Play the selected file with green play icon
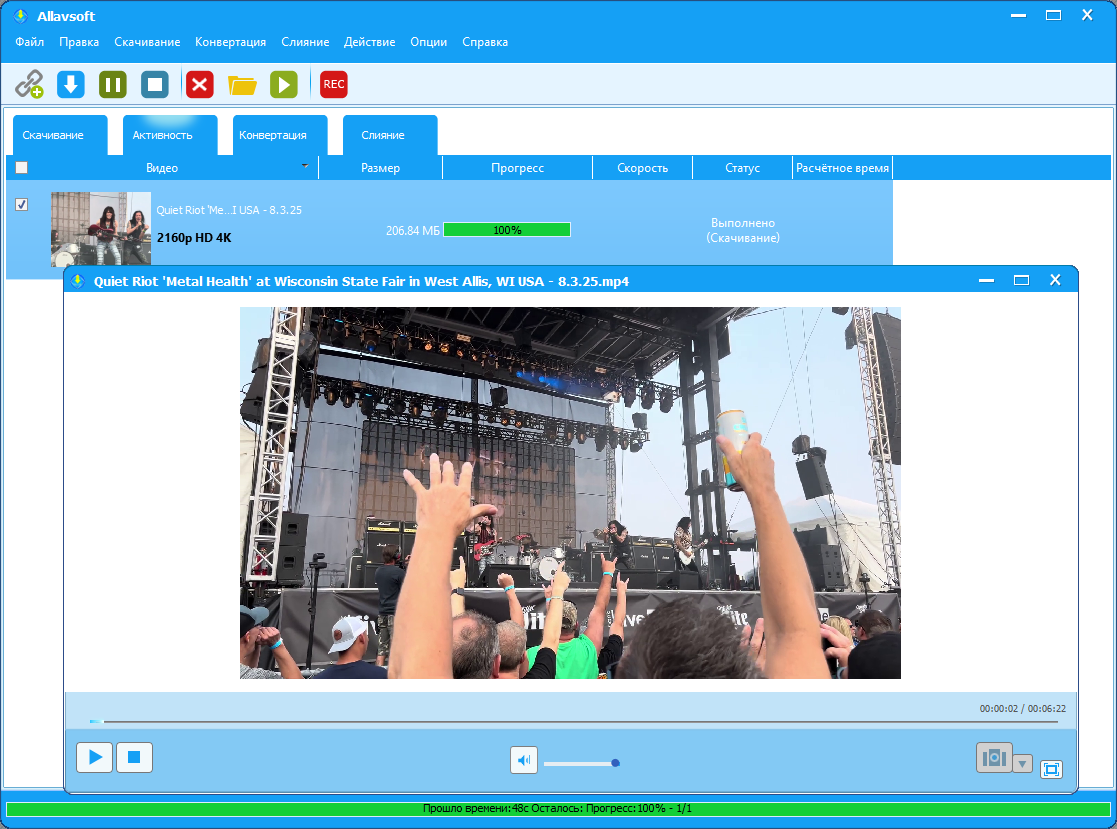The height and width of the screenshot is (829, 1117). click(x=284, y=84)
